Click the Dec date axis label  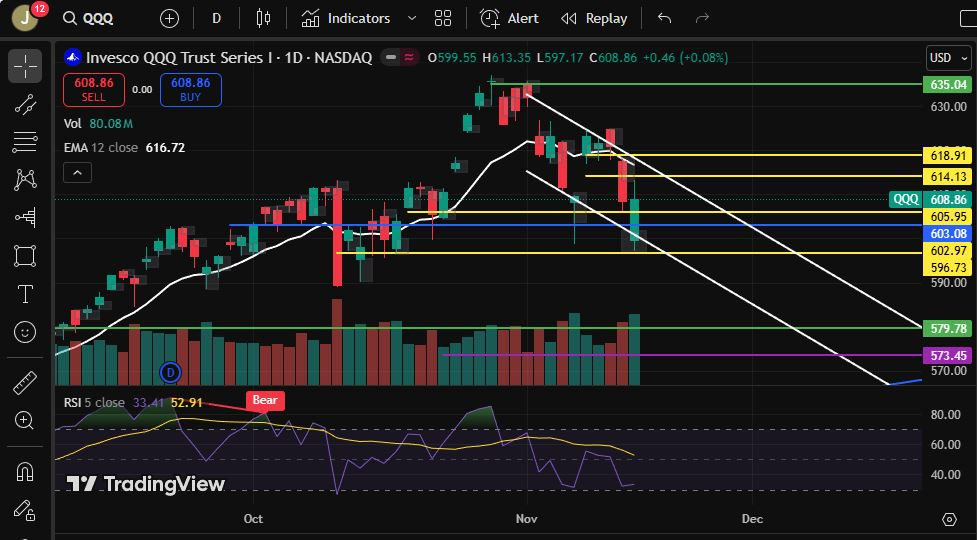[x=752, y=519]
